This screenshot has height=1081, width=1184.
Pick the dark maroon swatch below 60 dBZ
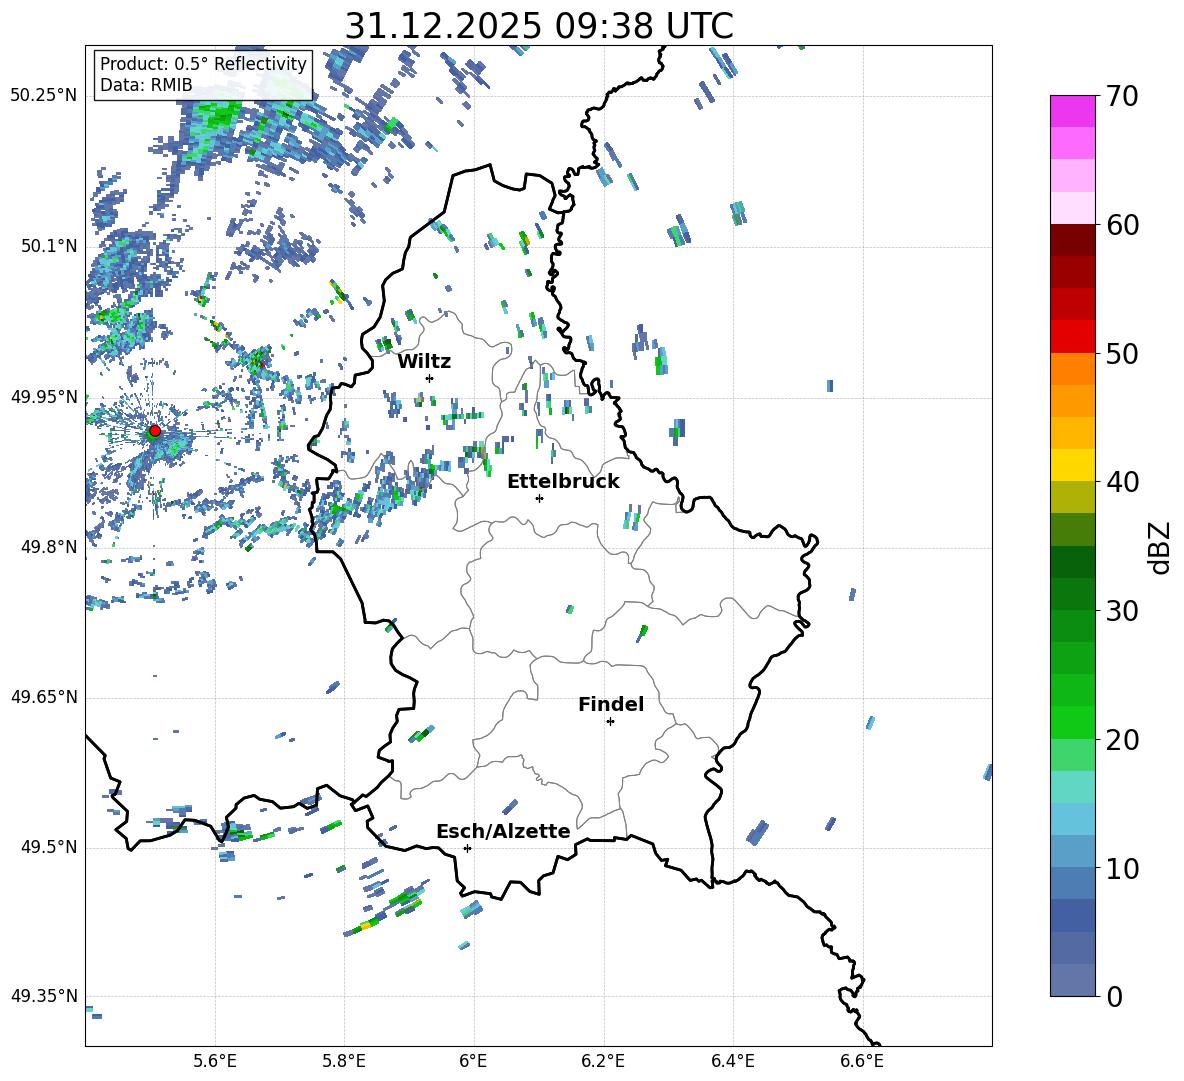click(1073, 240)
